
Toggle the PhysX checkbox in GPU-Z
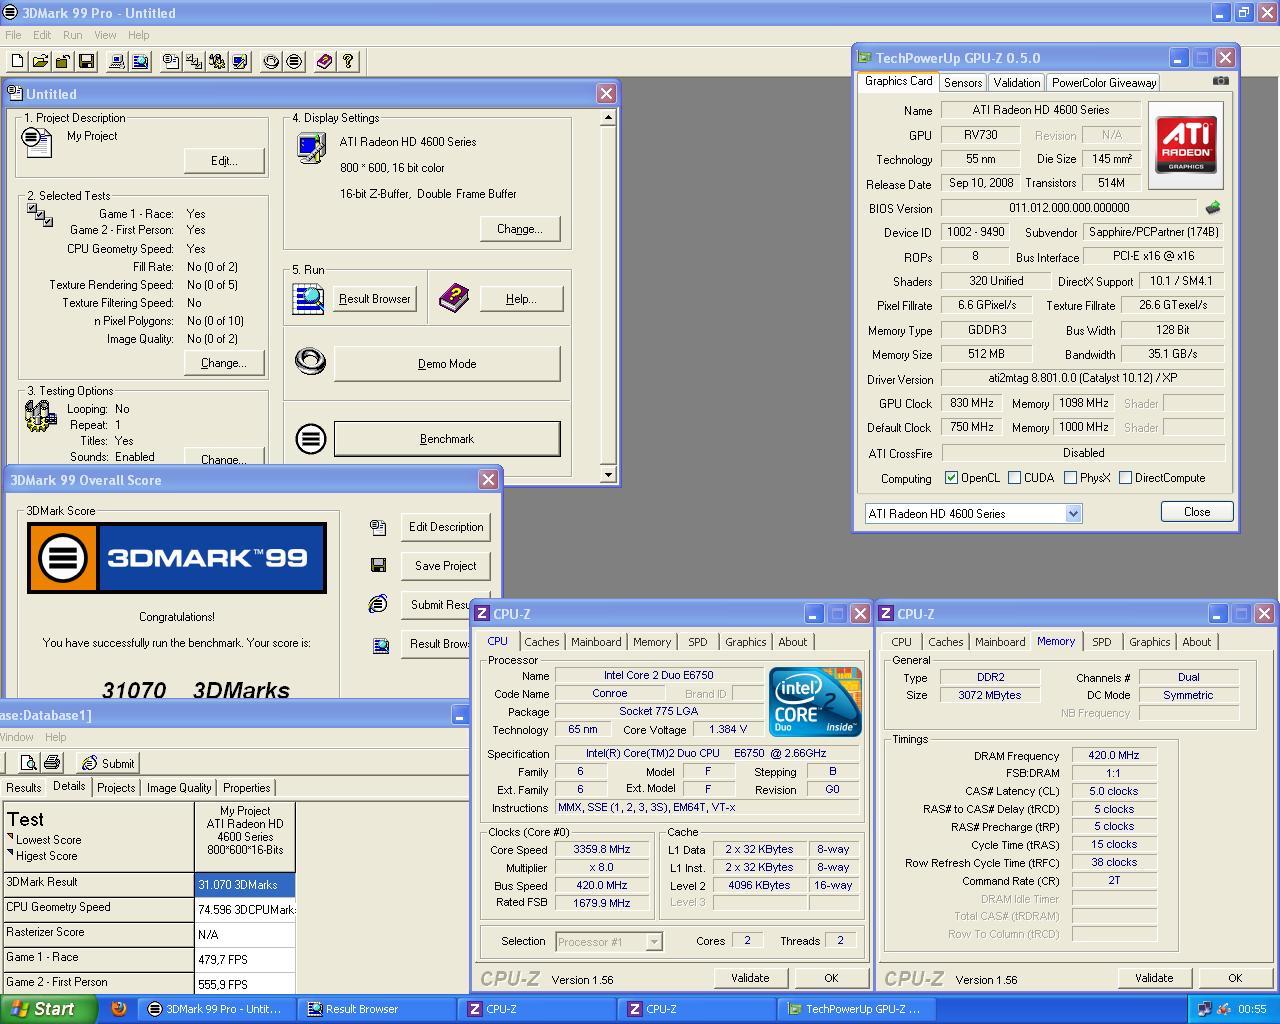(1070, 478)
